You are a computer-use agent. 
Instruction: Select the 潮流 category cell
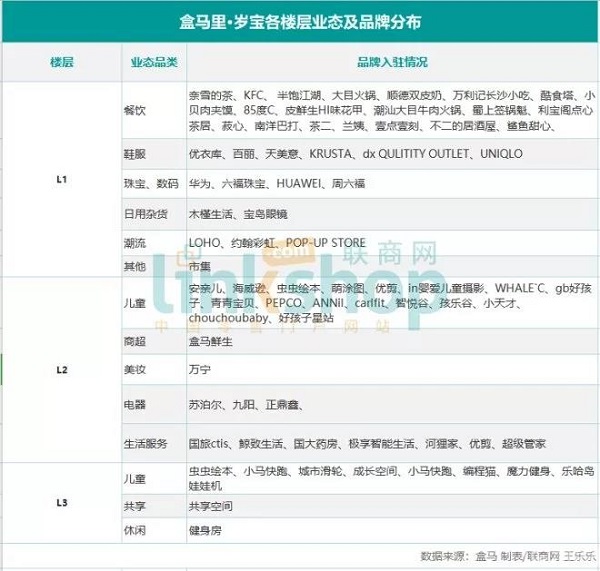click(154, 243)
